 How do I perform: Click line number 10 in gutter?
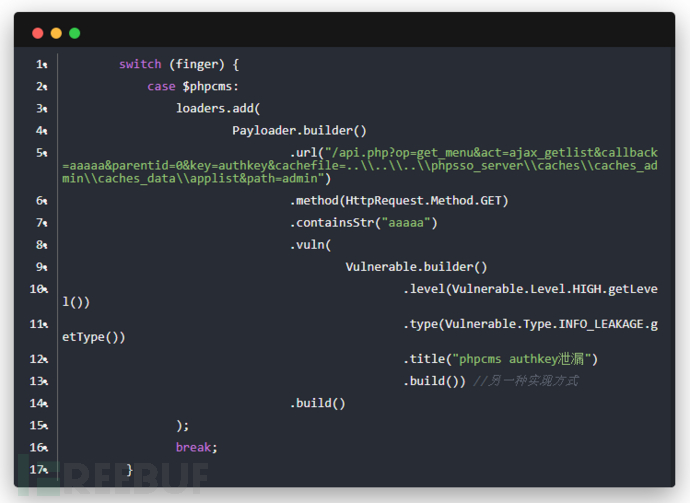click(39, 289)
